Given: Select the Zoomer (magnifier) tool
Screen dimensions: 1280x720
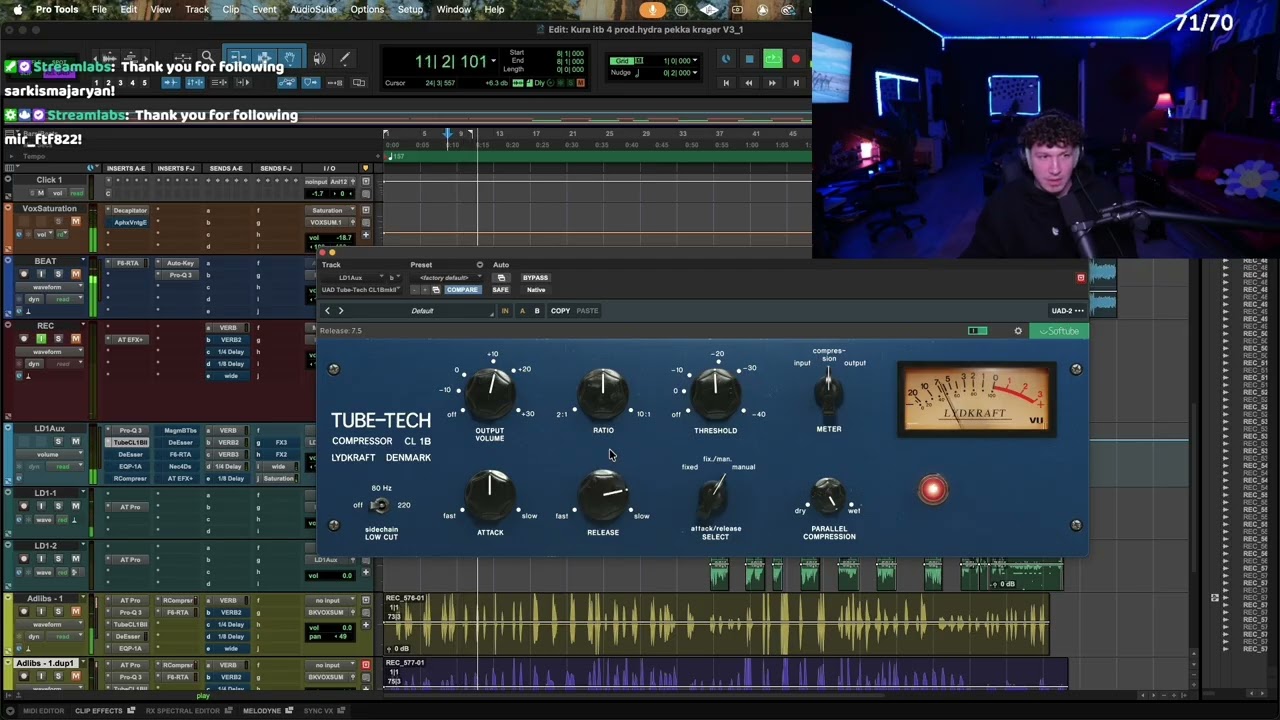Looking at the screenshot, I should coord(207,58).
